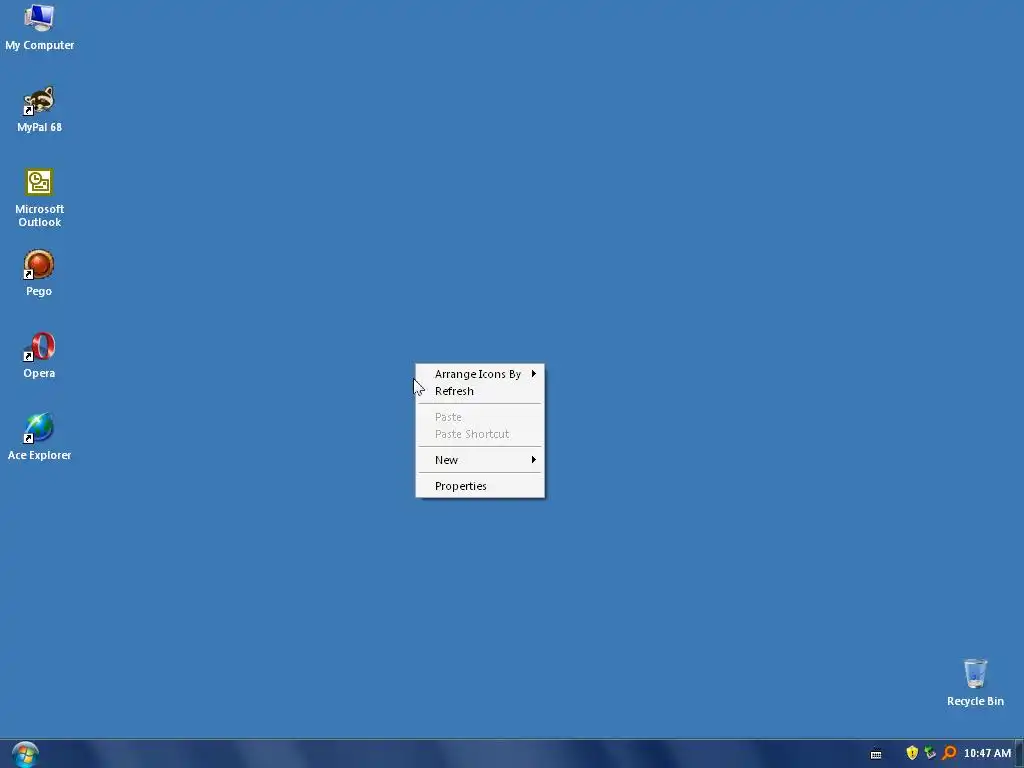Select the Recycle Bin icon

pyautogui.click(x=975, y=682)
